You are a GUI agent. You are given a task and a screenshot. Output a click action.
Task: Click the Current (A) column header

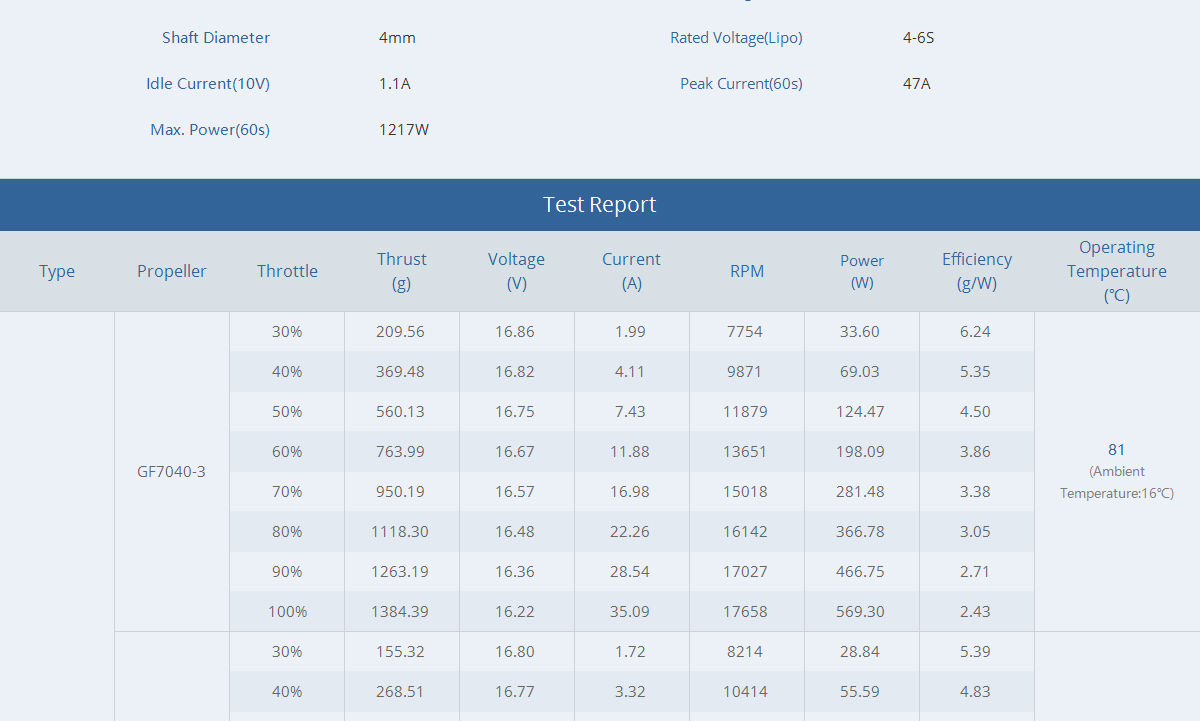[x=632, y=271]
